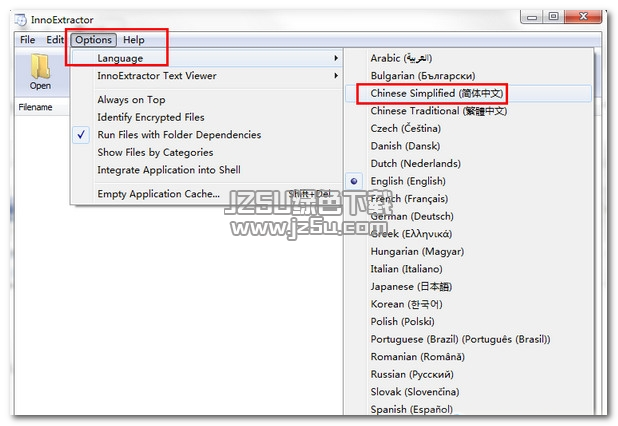Maximize the InnoExtractor window
Image resolution: width=618 pixels, height=426 pixels.
(x=554, y=17)
